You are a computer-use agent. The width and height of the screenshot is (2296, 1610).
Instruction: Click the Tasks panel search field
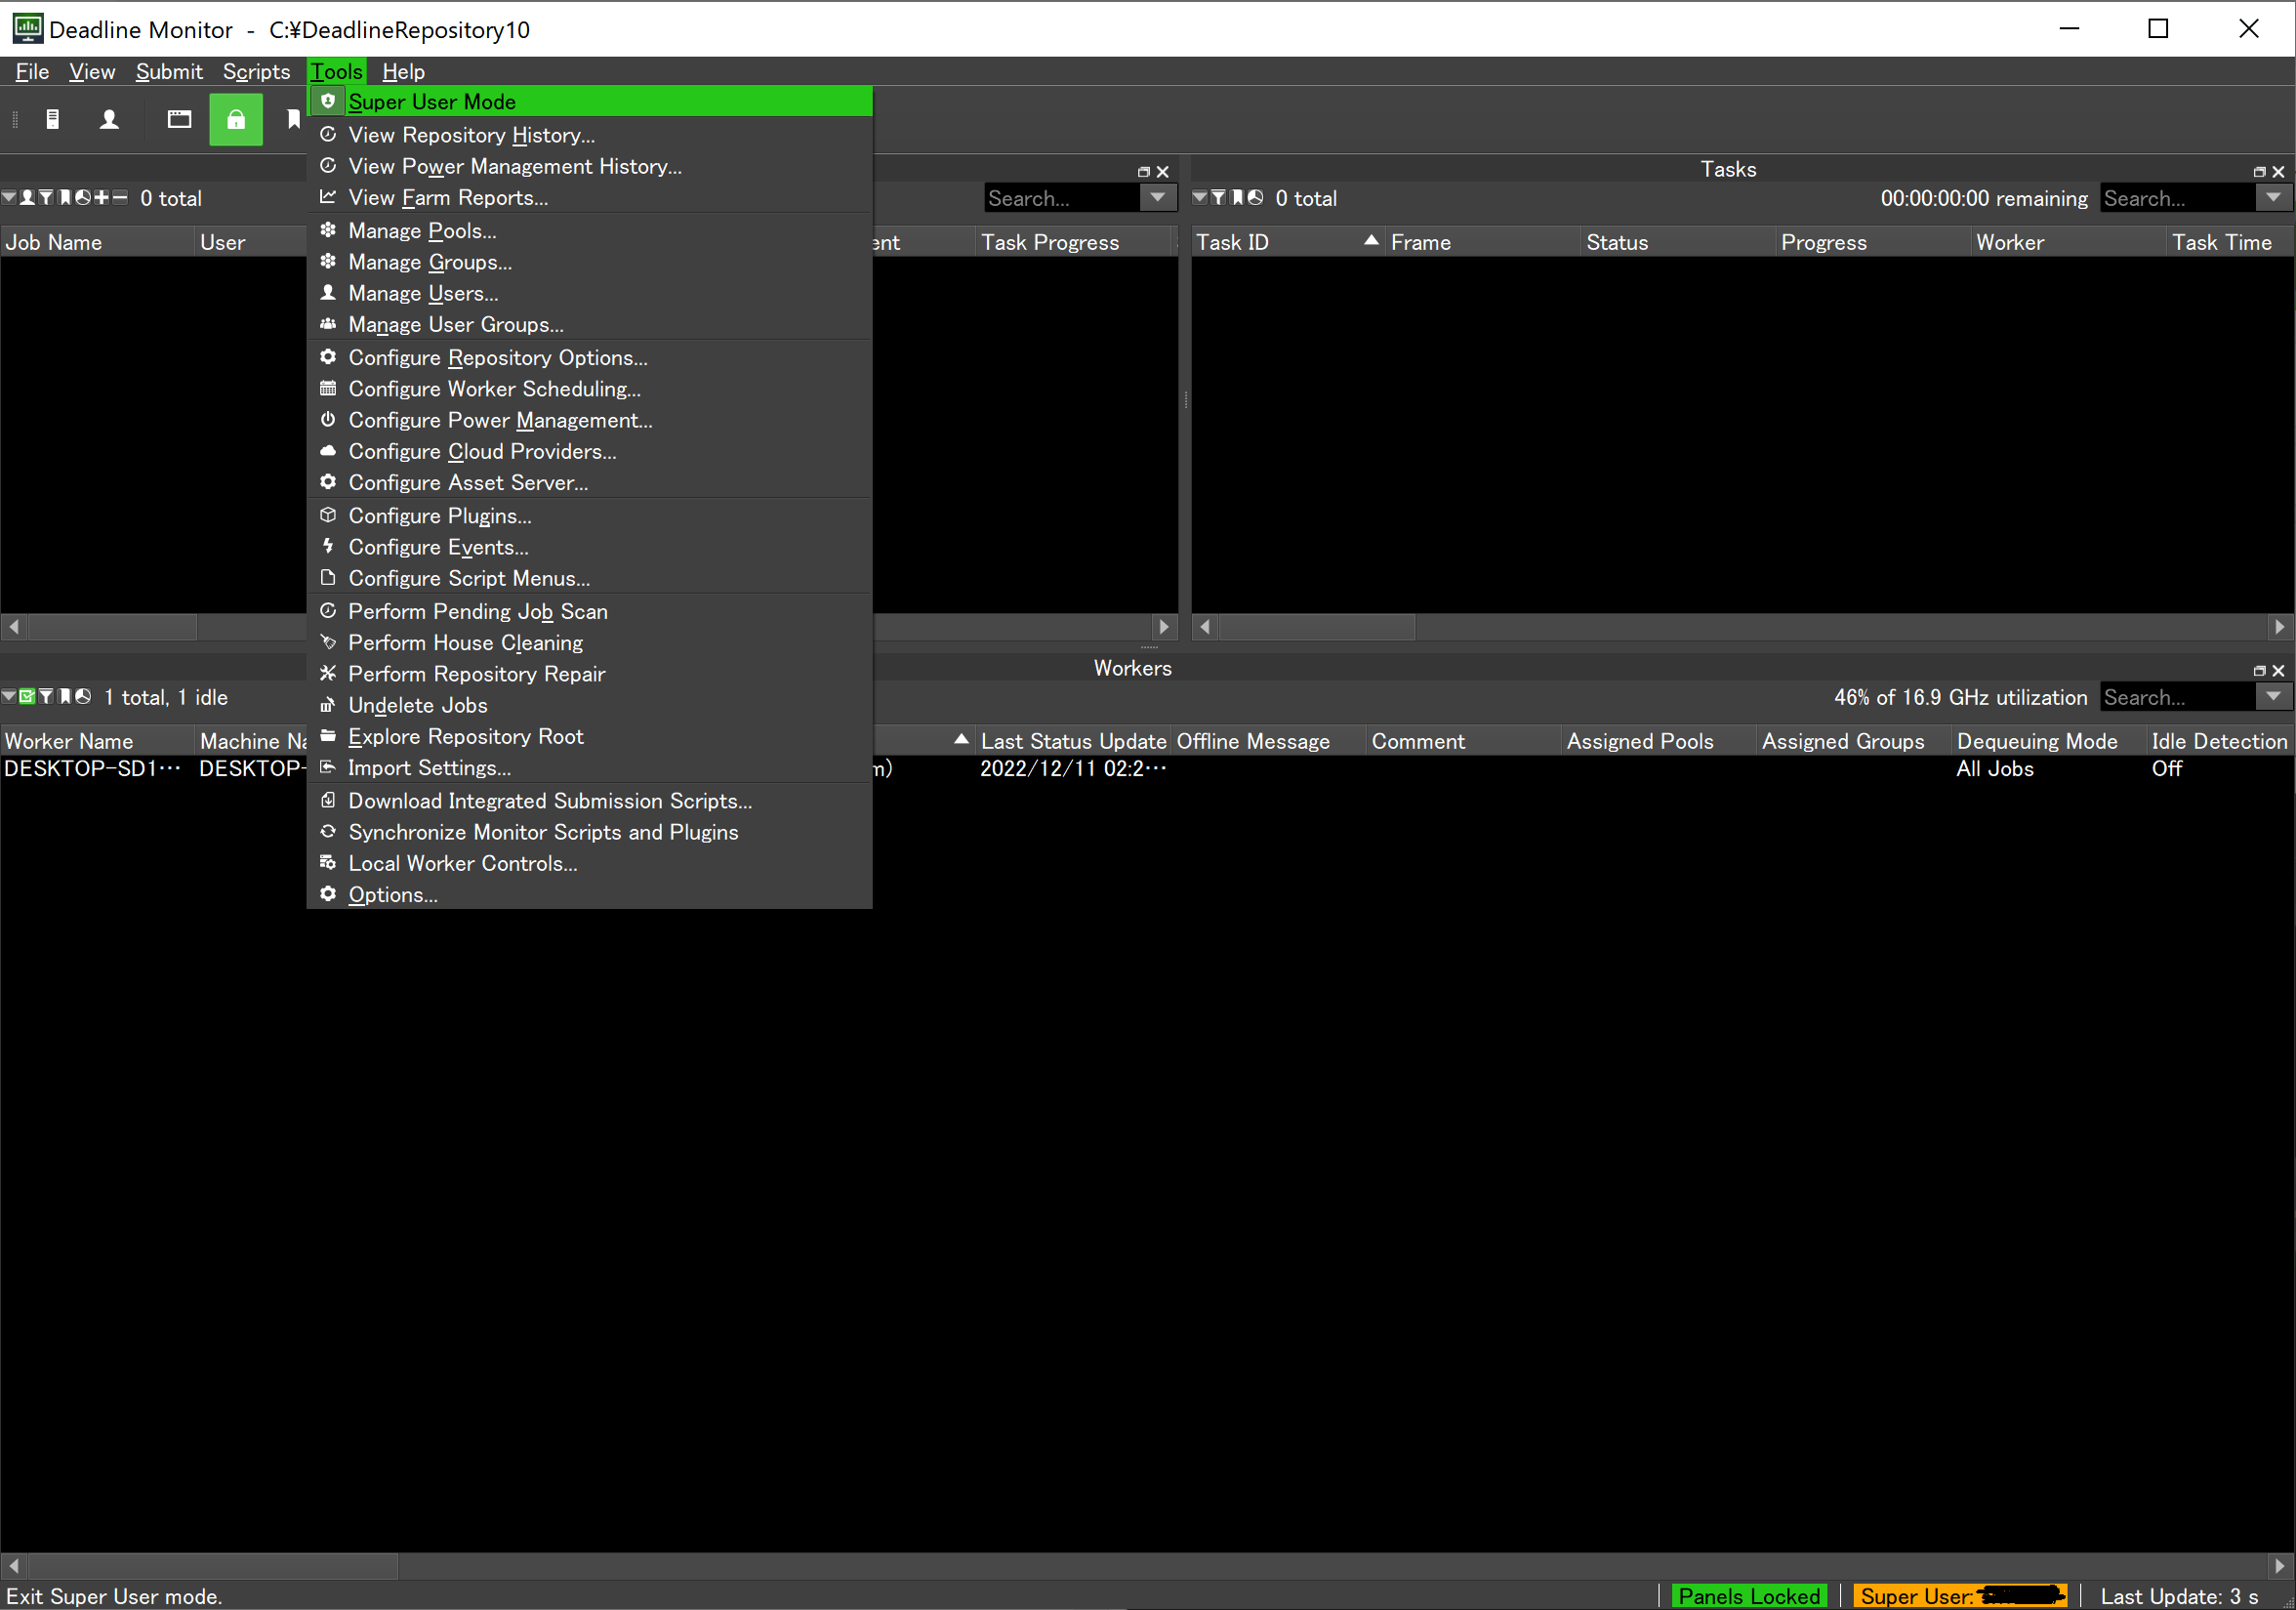(2176, 198)
